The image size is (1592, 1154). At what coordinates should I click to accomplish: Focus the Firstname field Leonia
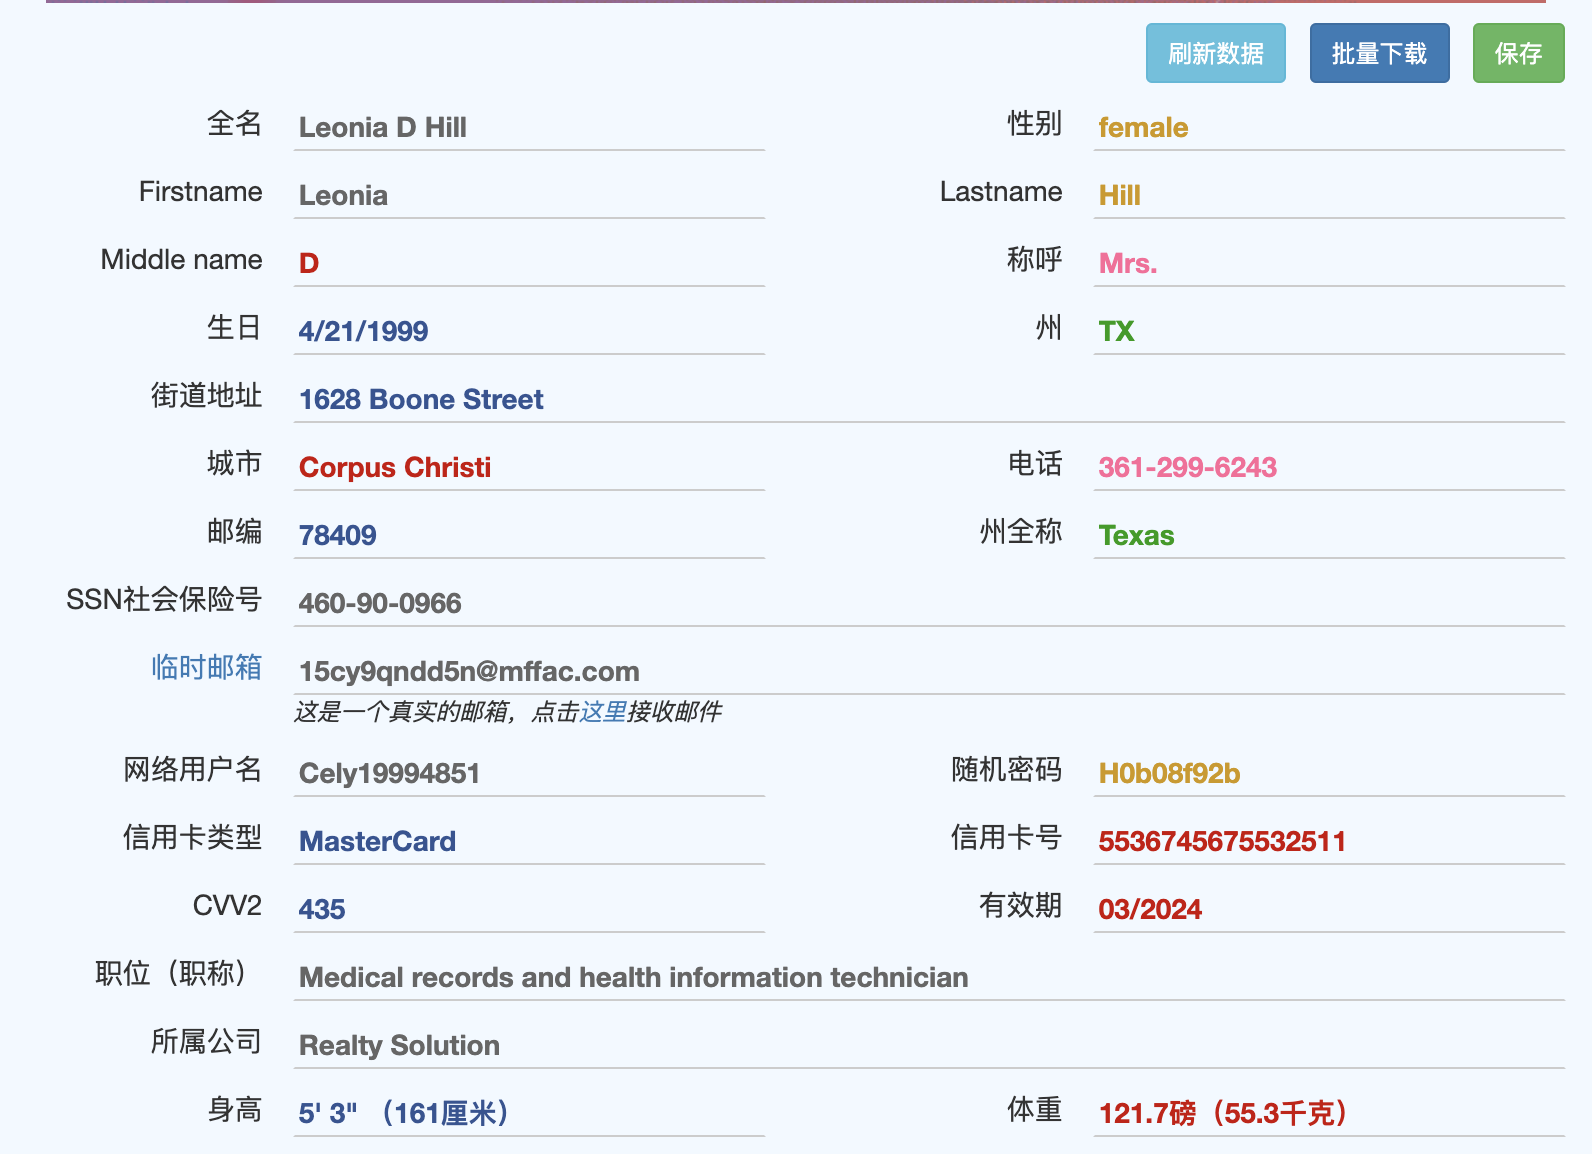click(x=529, y=195)
